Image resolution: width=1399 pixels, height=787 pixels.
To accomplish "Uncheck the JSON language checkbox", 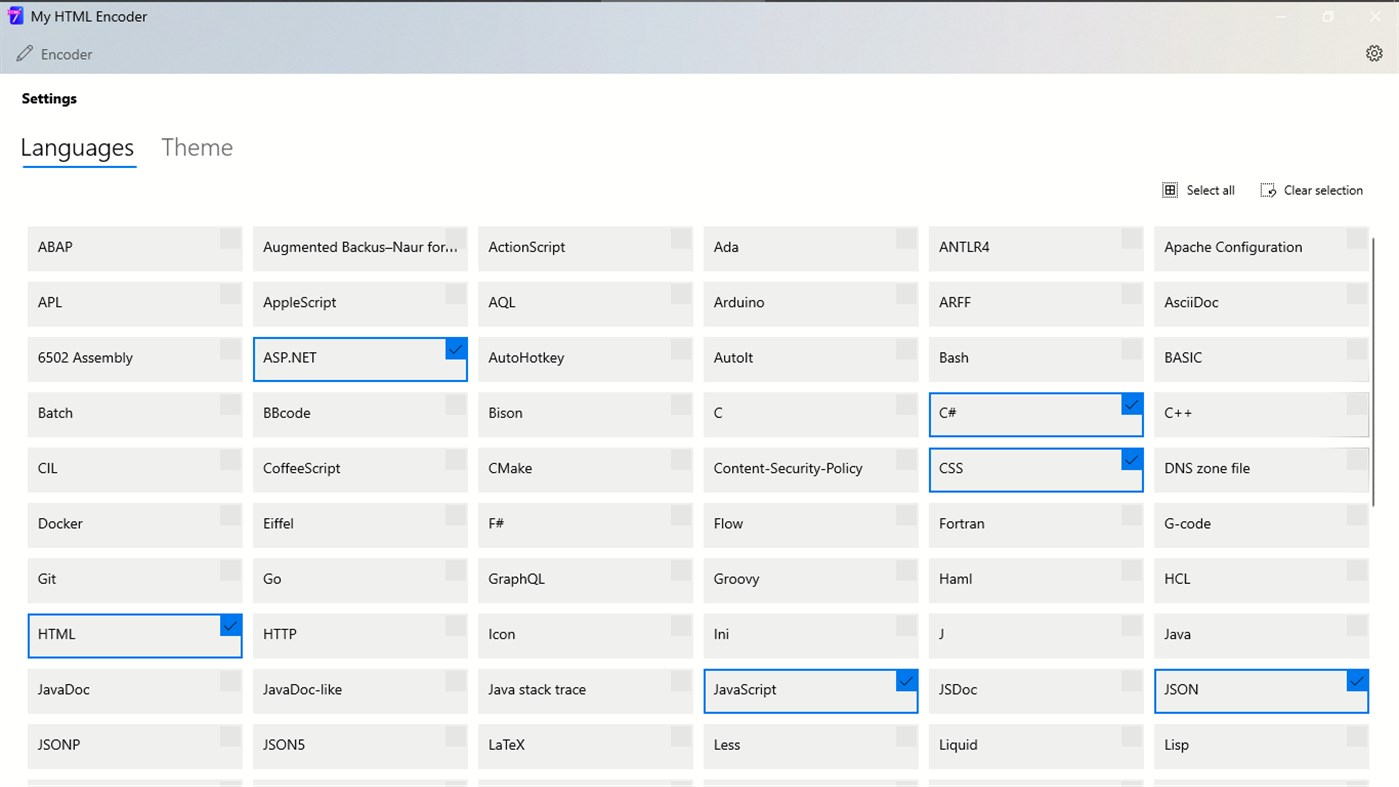I will click(x=1356, y=681).
